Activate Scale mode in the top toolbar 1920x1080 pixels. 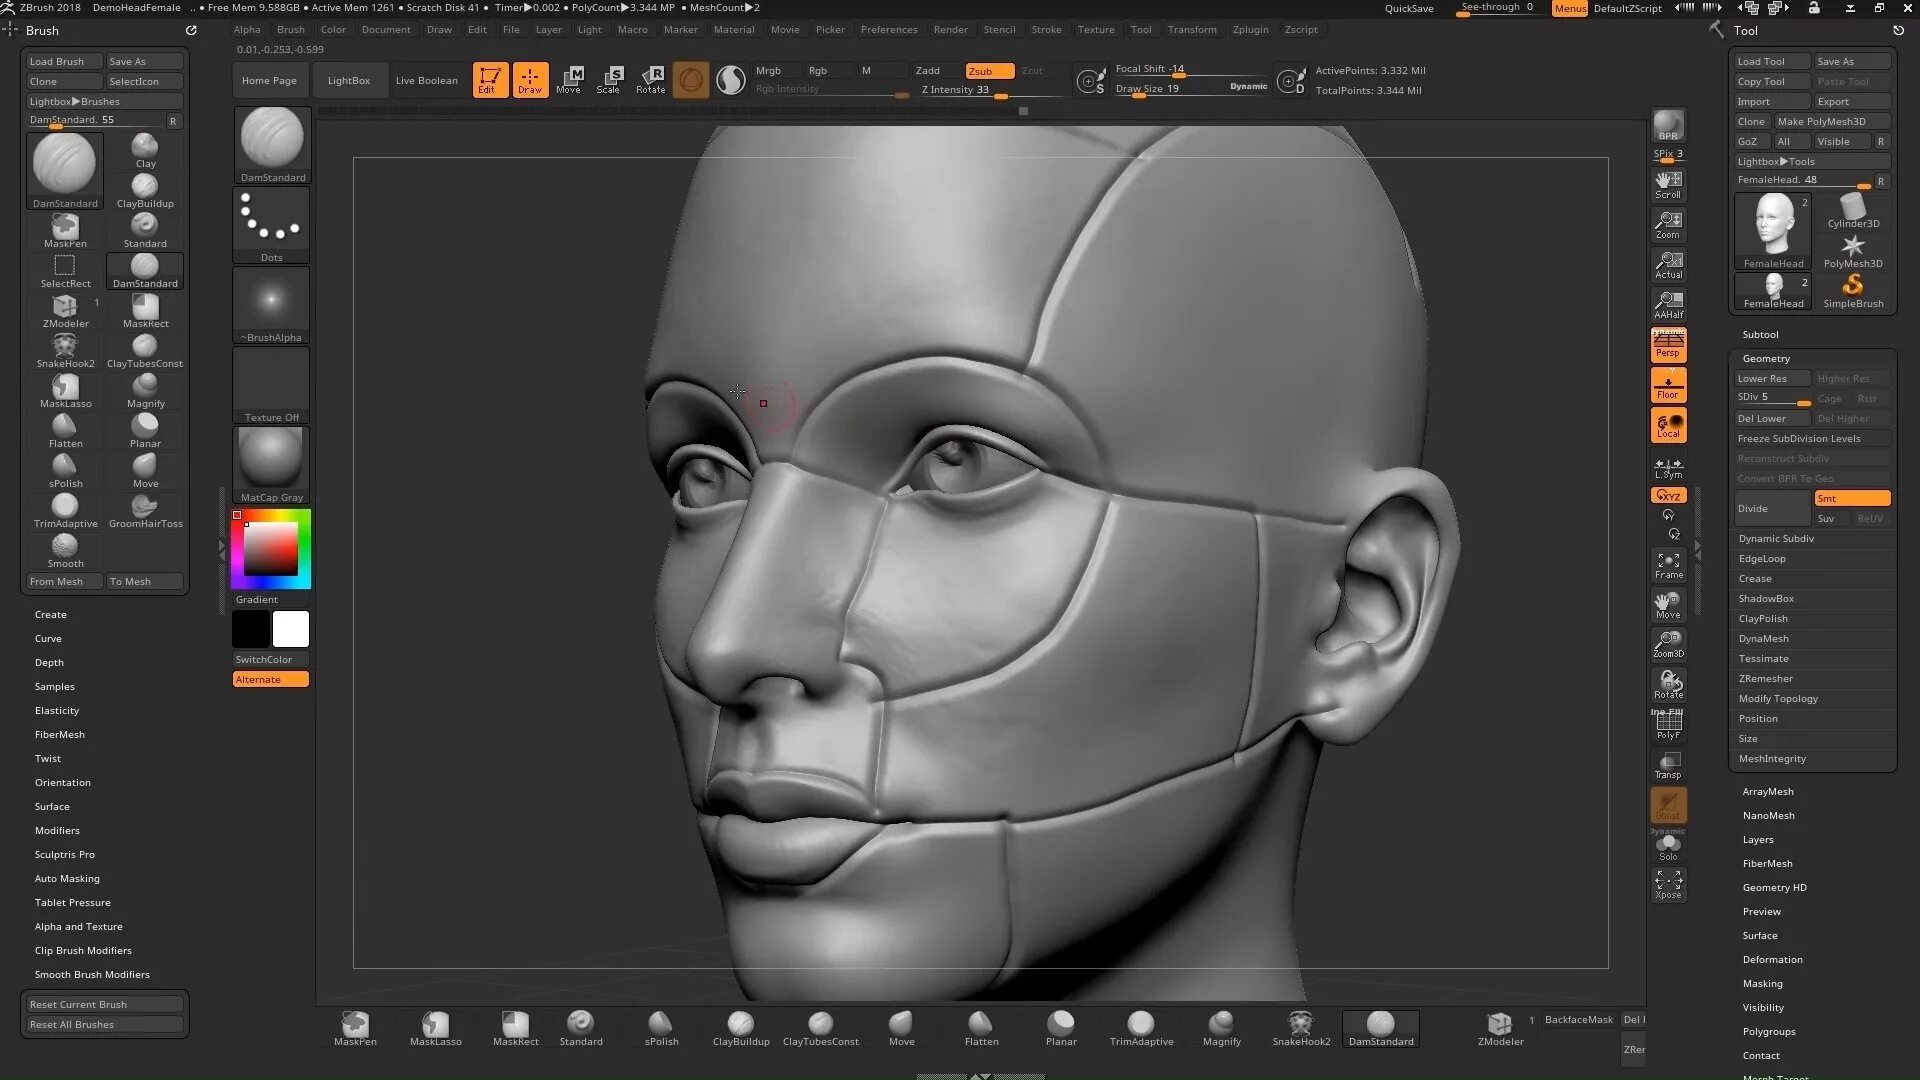click(608, 79)
